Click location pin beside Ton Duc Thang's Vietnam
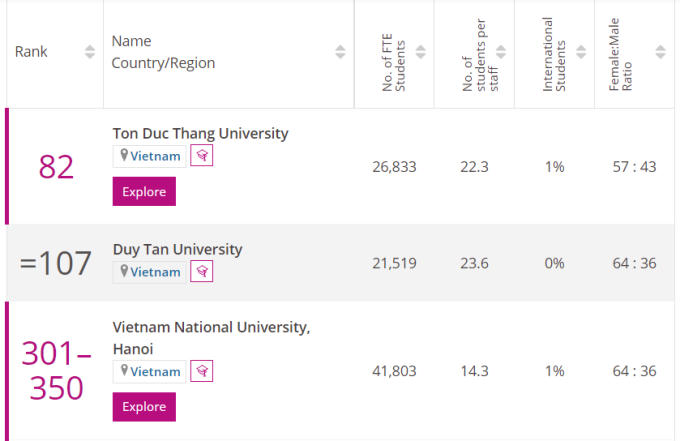Viewport: 680px width, 441px height. click(124, 156)
